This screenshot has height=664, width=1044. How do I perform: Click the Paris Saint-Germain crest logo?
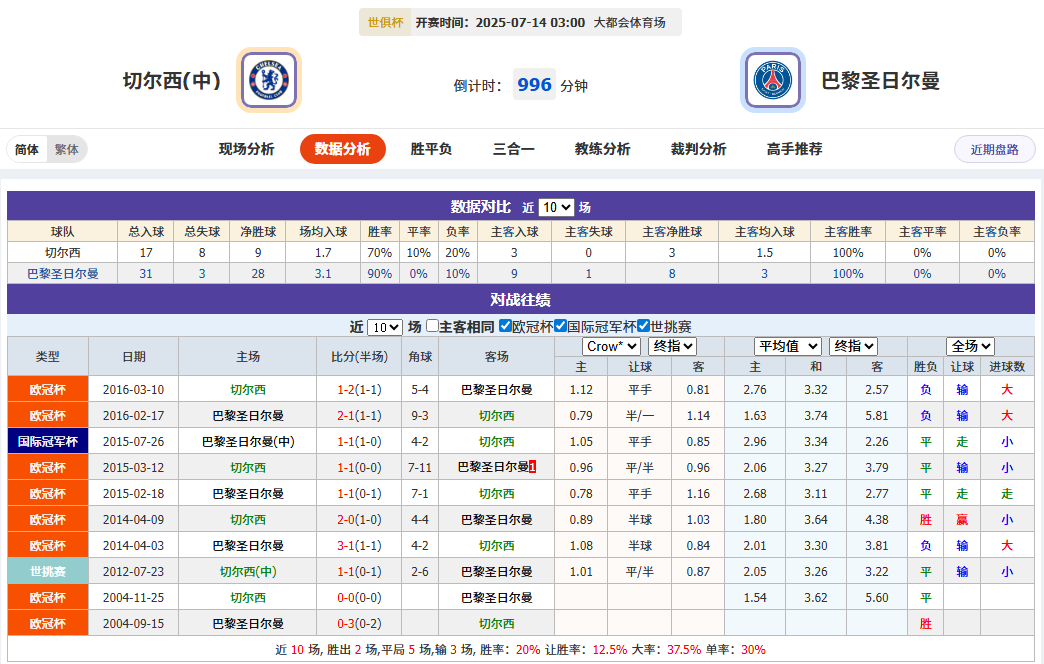pos(773,80)
